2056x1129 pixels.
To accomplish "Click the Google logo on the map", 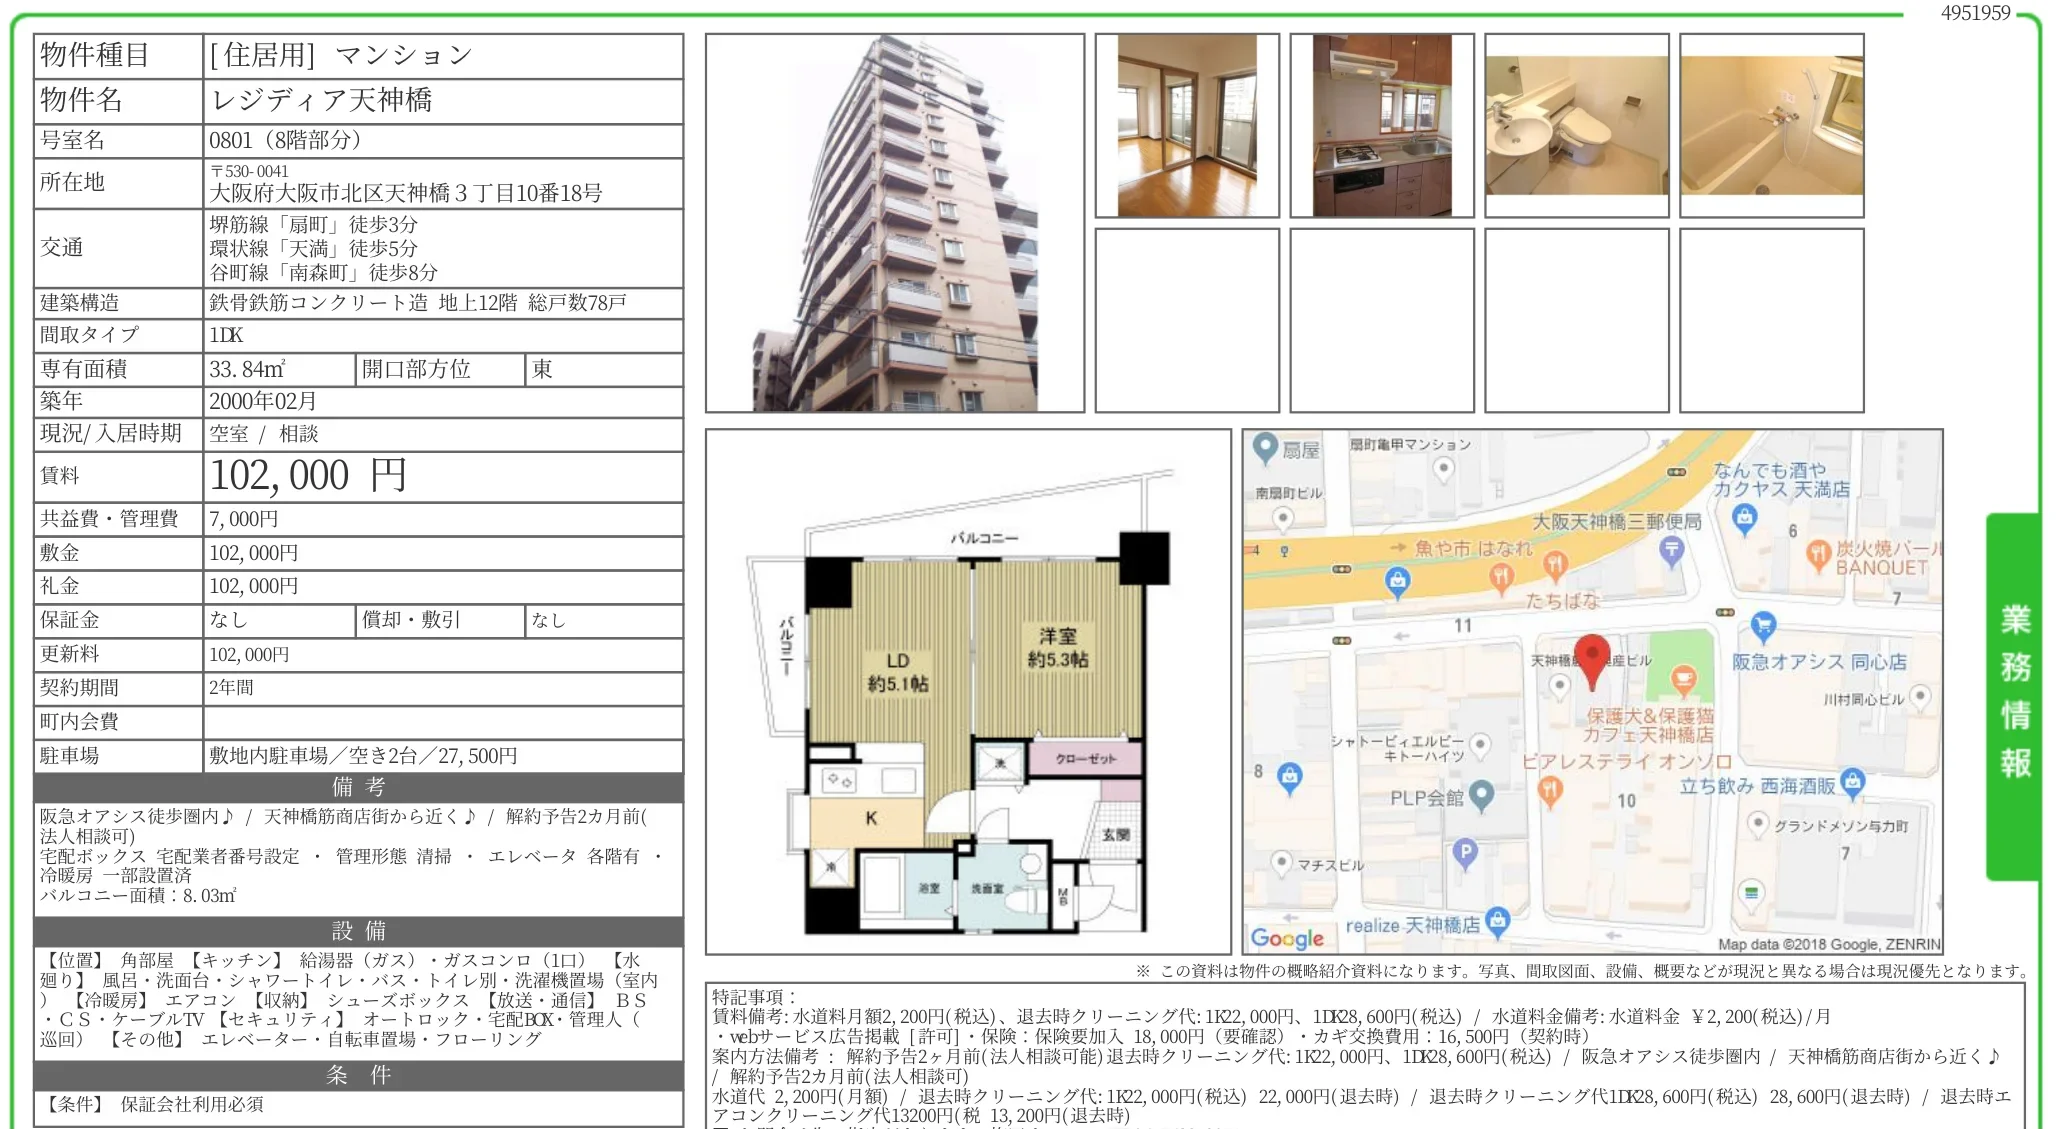I will tap(1287, 938).
